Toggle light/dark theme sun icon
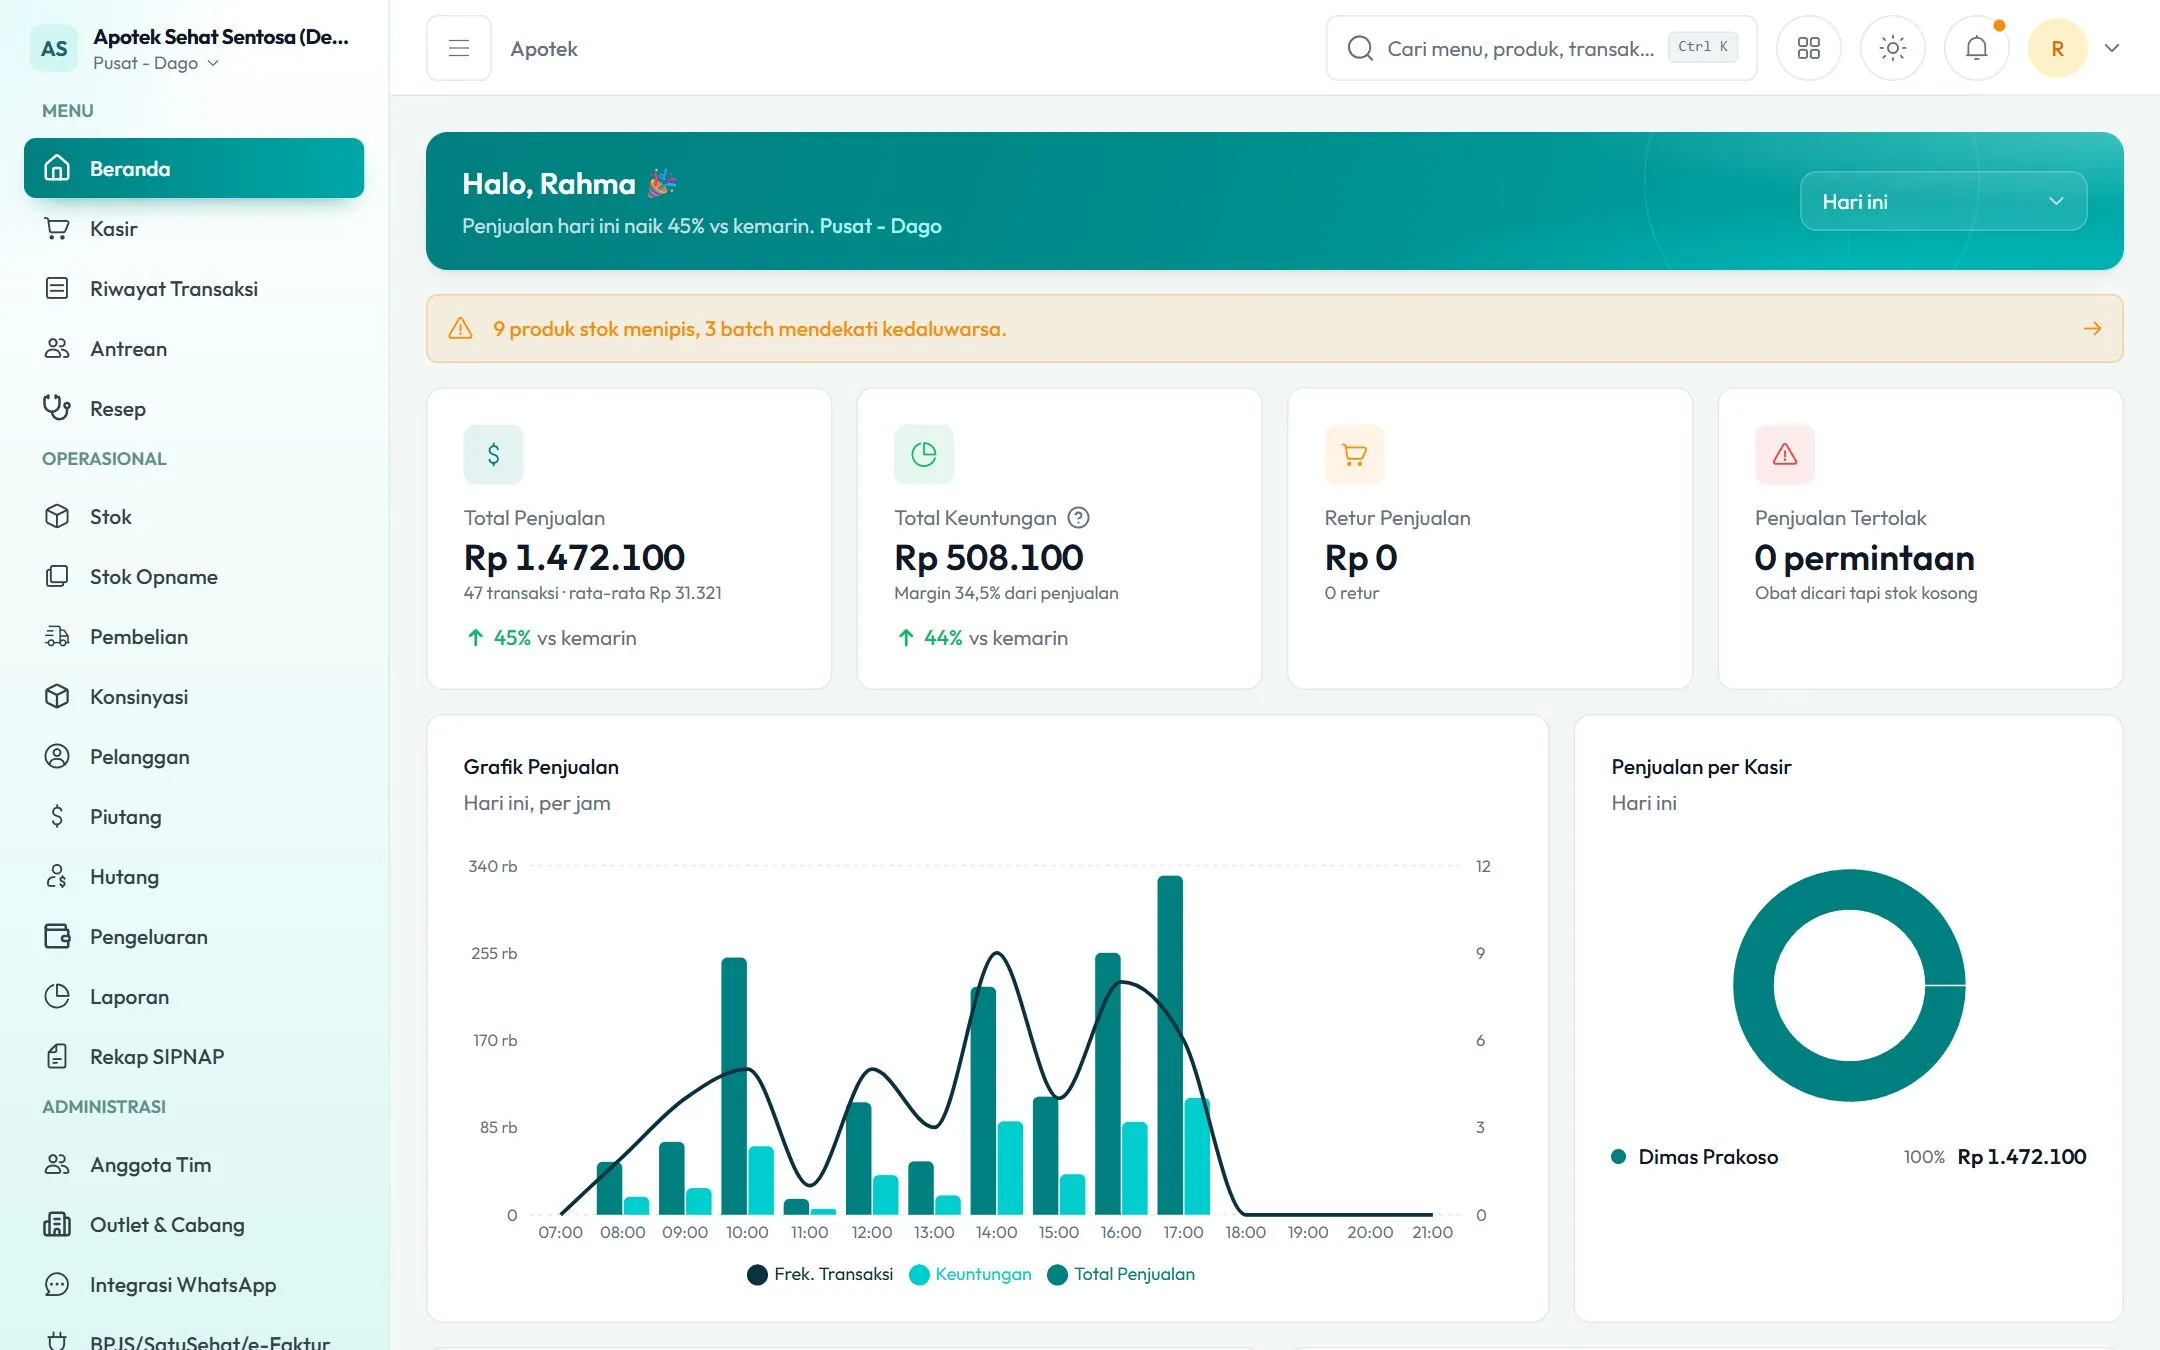Screen dimensions: 2160x1350 pos(1892,48)
